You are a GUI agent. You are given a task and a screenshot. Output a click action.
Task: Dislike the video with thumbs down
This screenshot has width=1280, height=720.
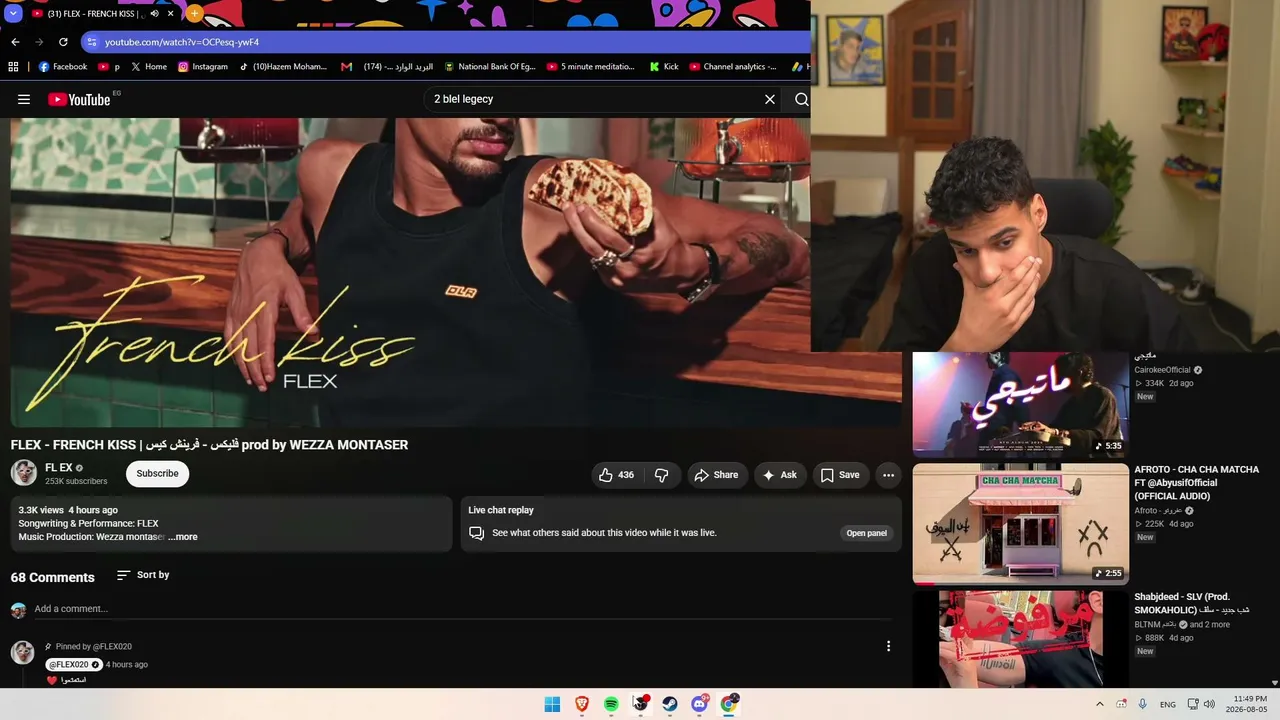click(662, 475)
